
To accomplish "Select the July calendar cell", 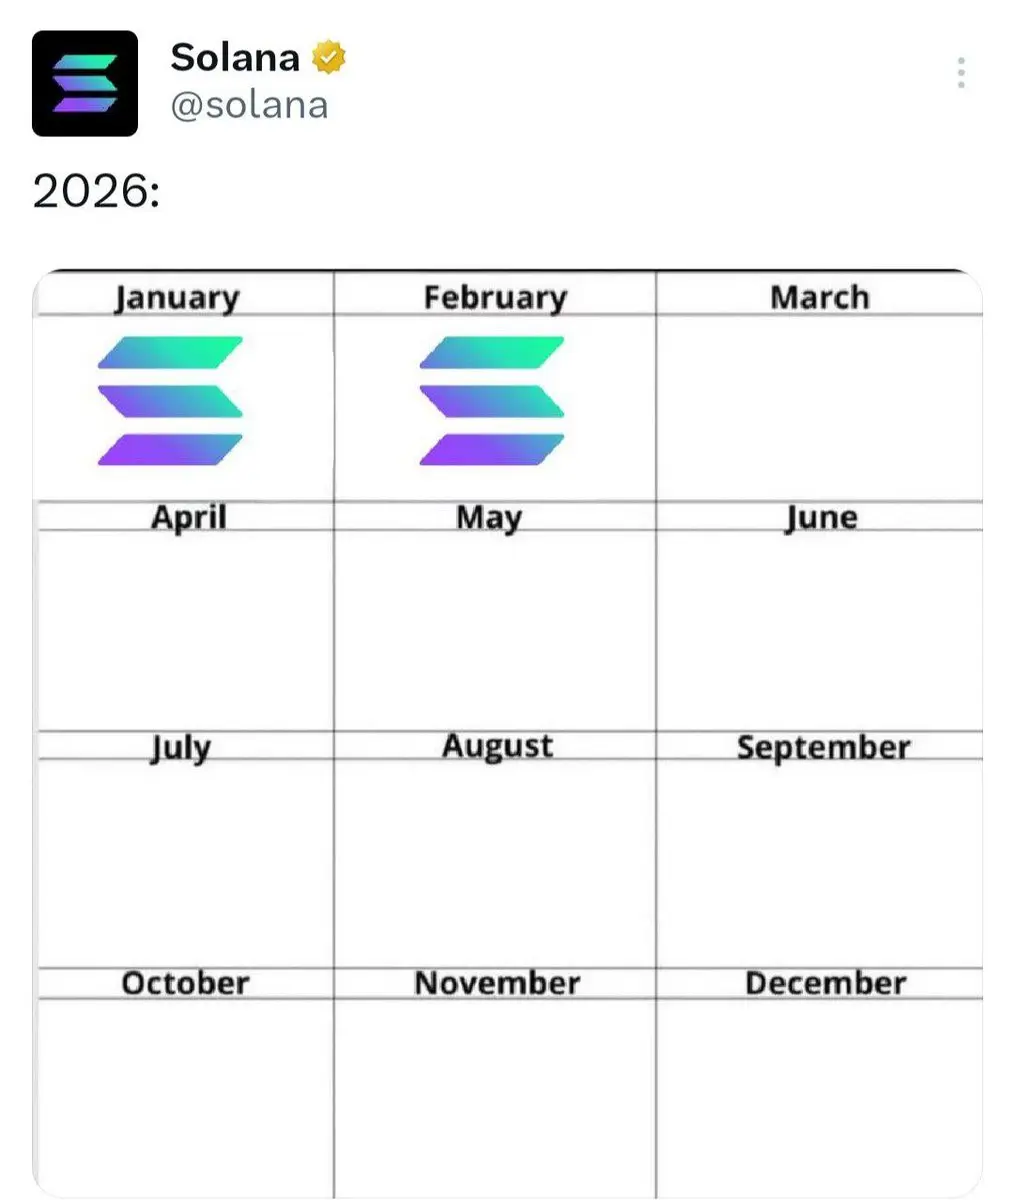I will (x=185, y=862).
